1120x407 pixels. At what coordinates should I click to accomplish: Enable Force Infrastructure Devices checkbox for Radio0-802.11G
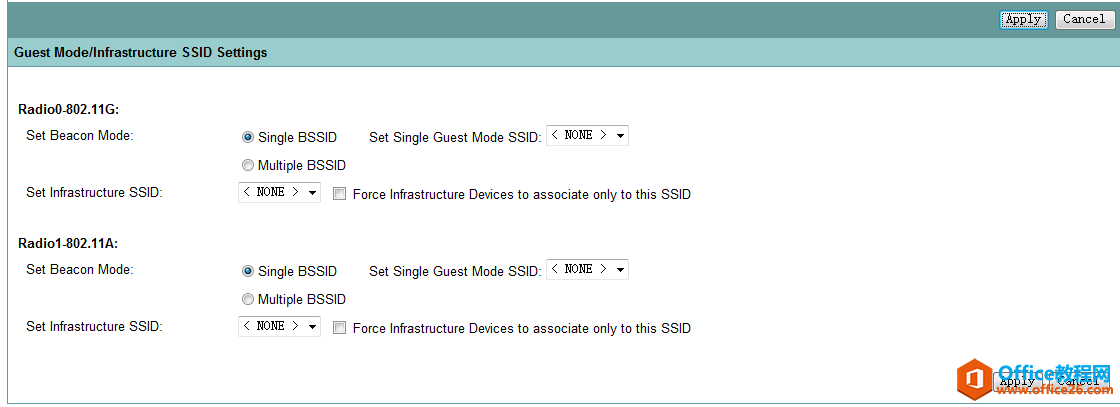[340, 194]
